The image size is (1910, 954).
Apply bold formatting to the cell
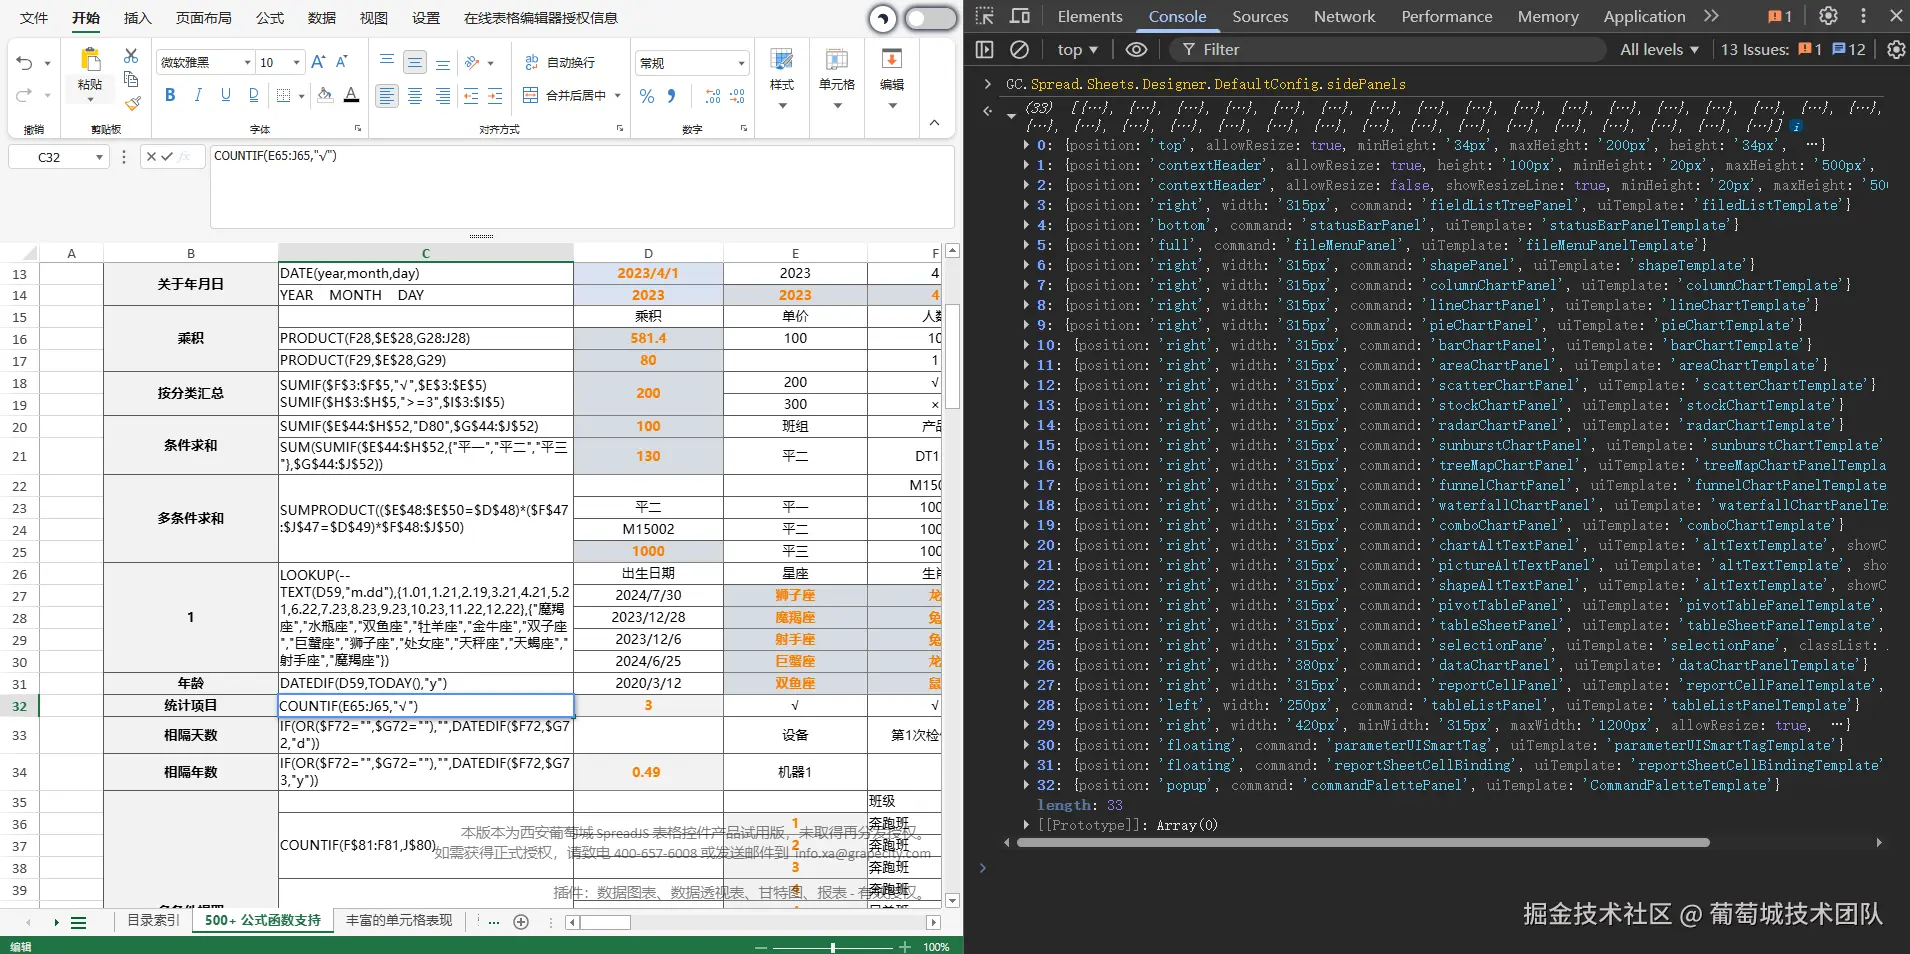[170, 95]
